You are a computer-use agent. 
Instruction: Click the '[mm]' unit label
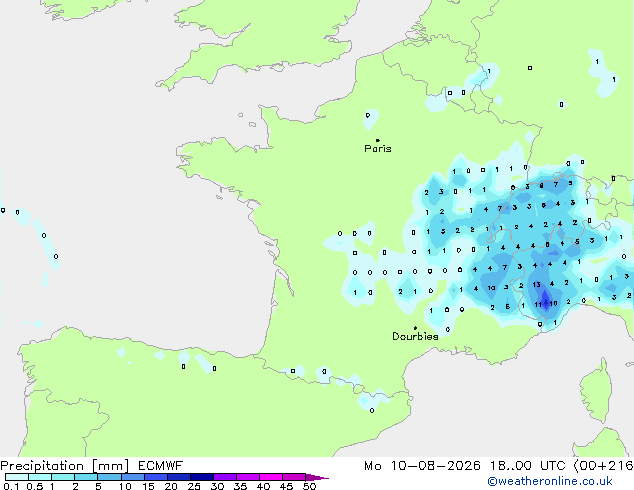point(110,466)
